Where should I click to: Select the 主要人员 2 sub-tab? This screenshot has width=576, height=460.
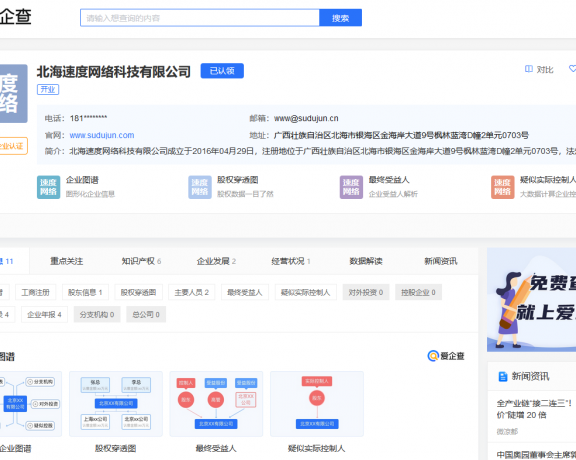point(191,292)
